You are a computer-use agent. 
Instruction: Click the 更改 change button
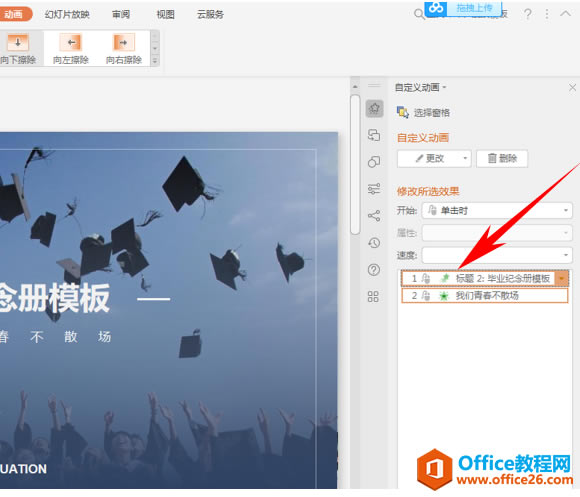click(434, 159)
